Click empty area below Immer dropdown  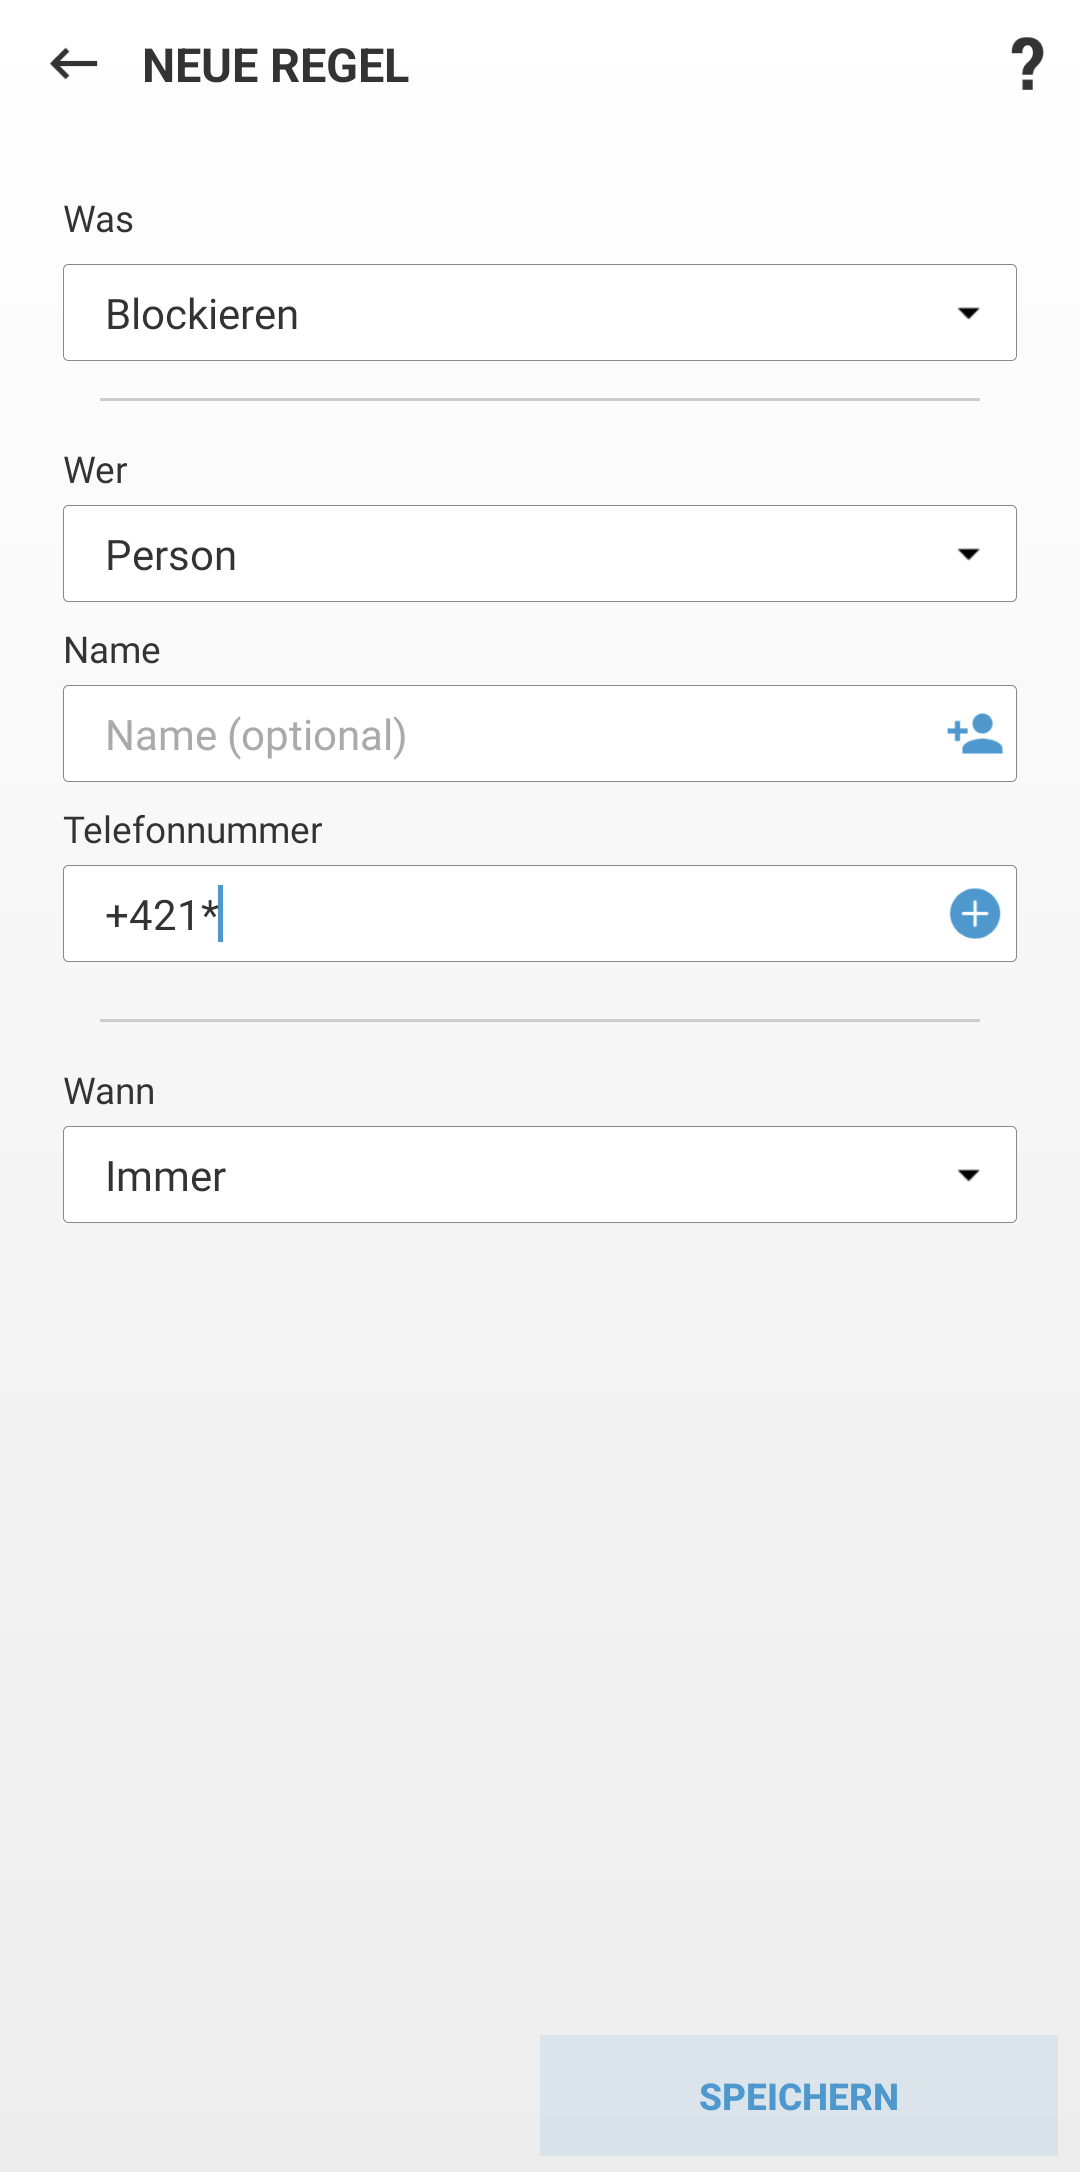(540, 1600)
